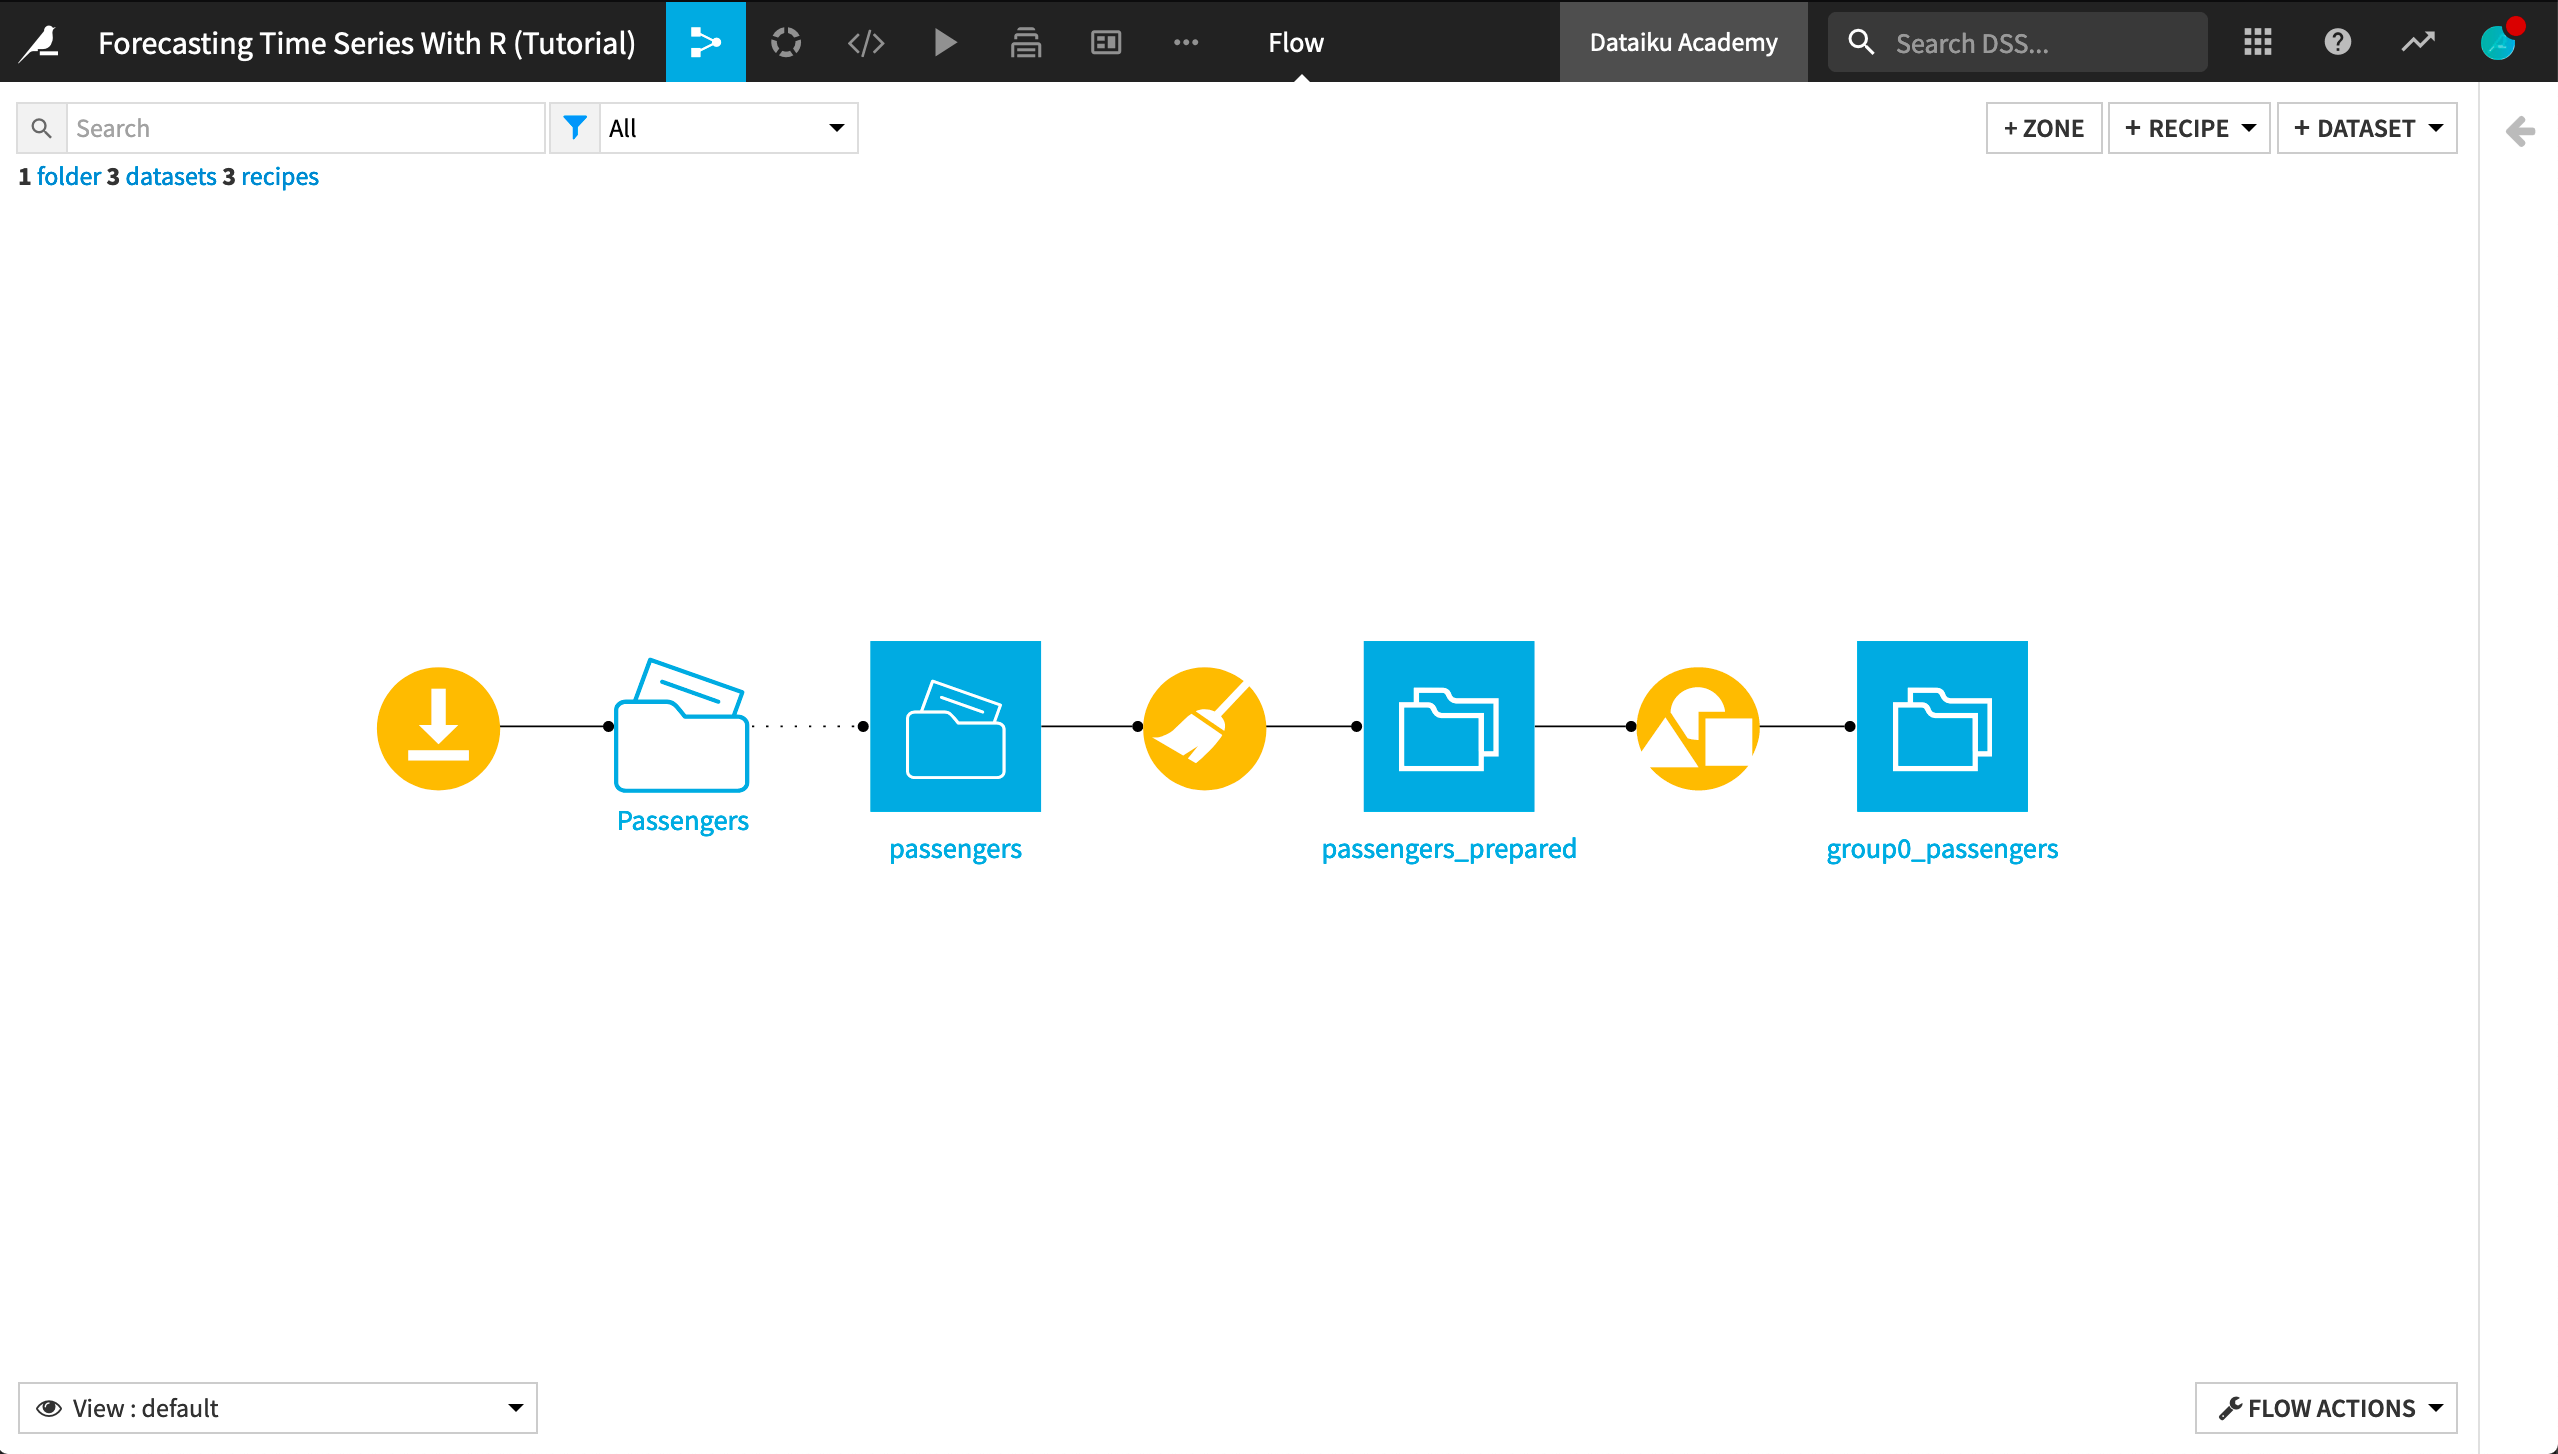Click Add ZONE button
Image resolution: width=2558 pixels, height=1454 pixels.
tap(2043, 126)
